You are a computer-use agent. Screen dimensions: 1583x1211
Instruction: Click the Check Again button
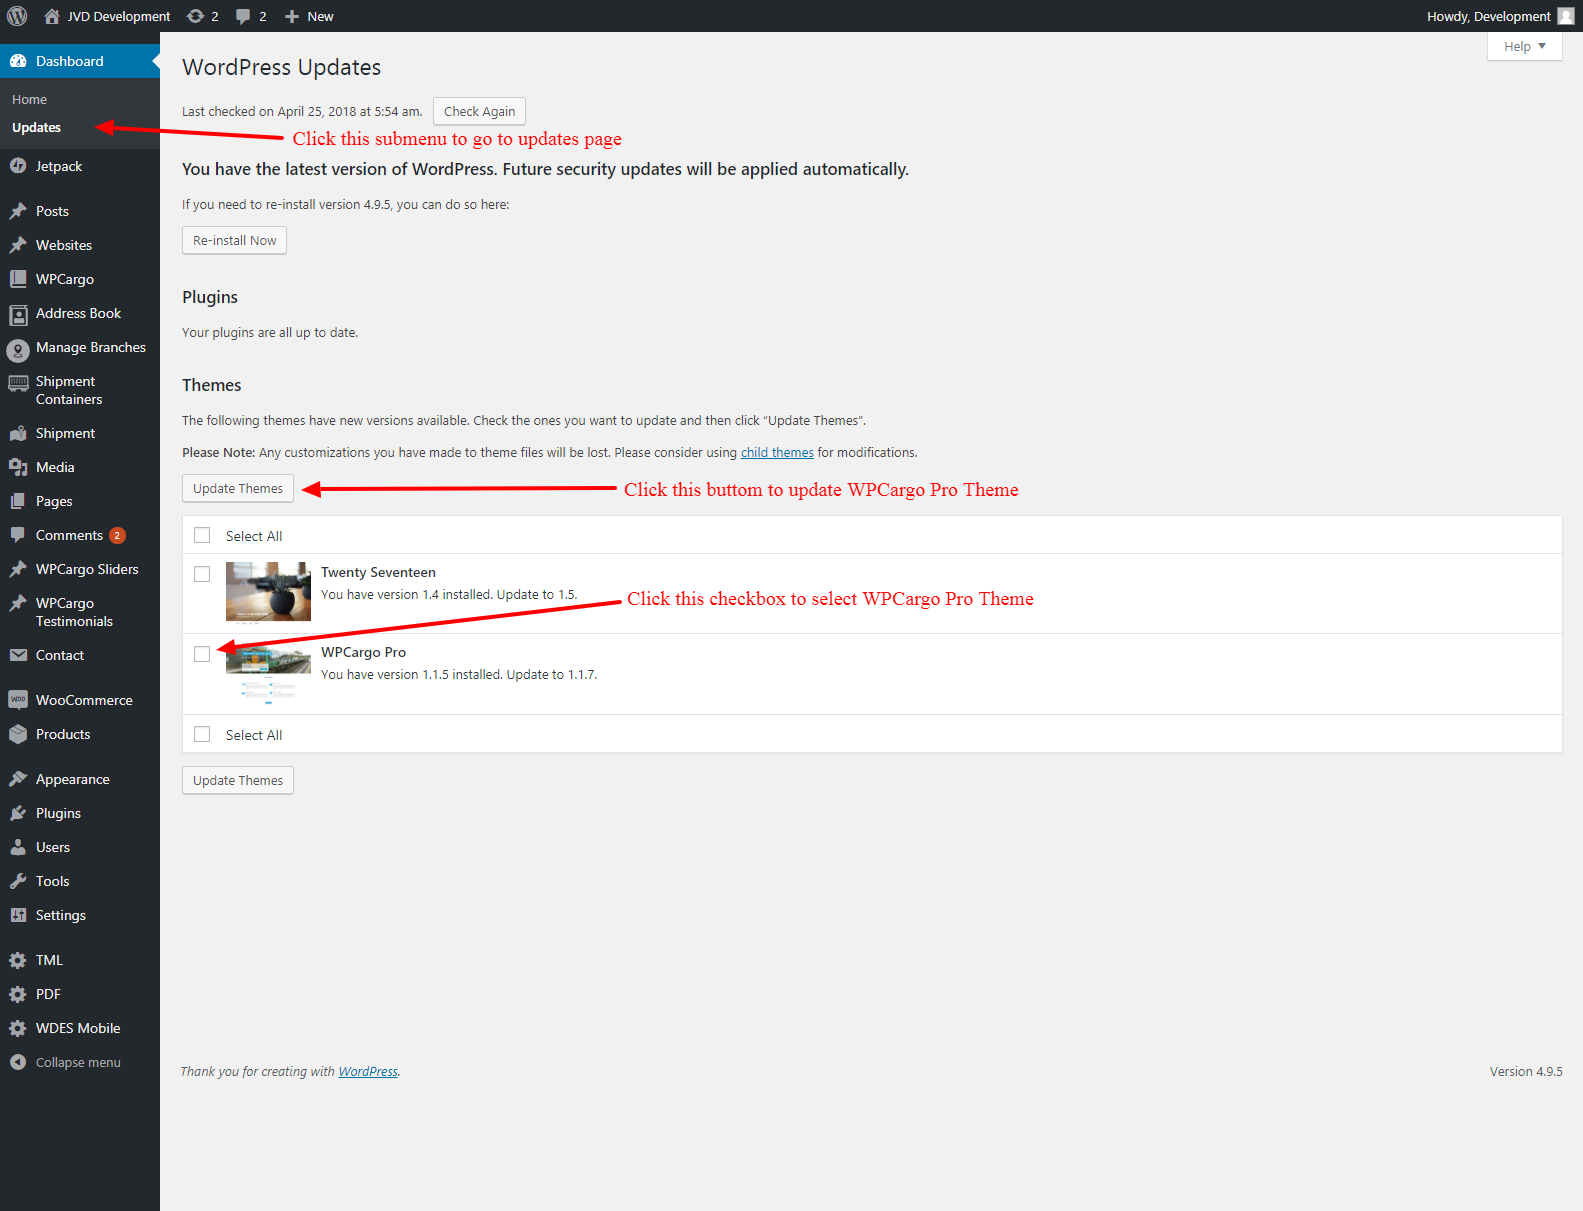coord(479,111)
